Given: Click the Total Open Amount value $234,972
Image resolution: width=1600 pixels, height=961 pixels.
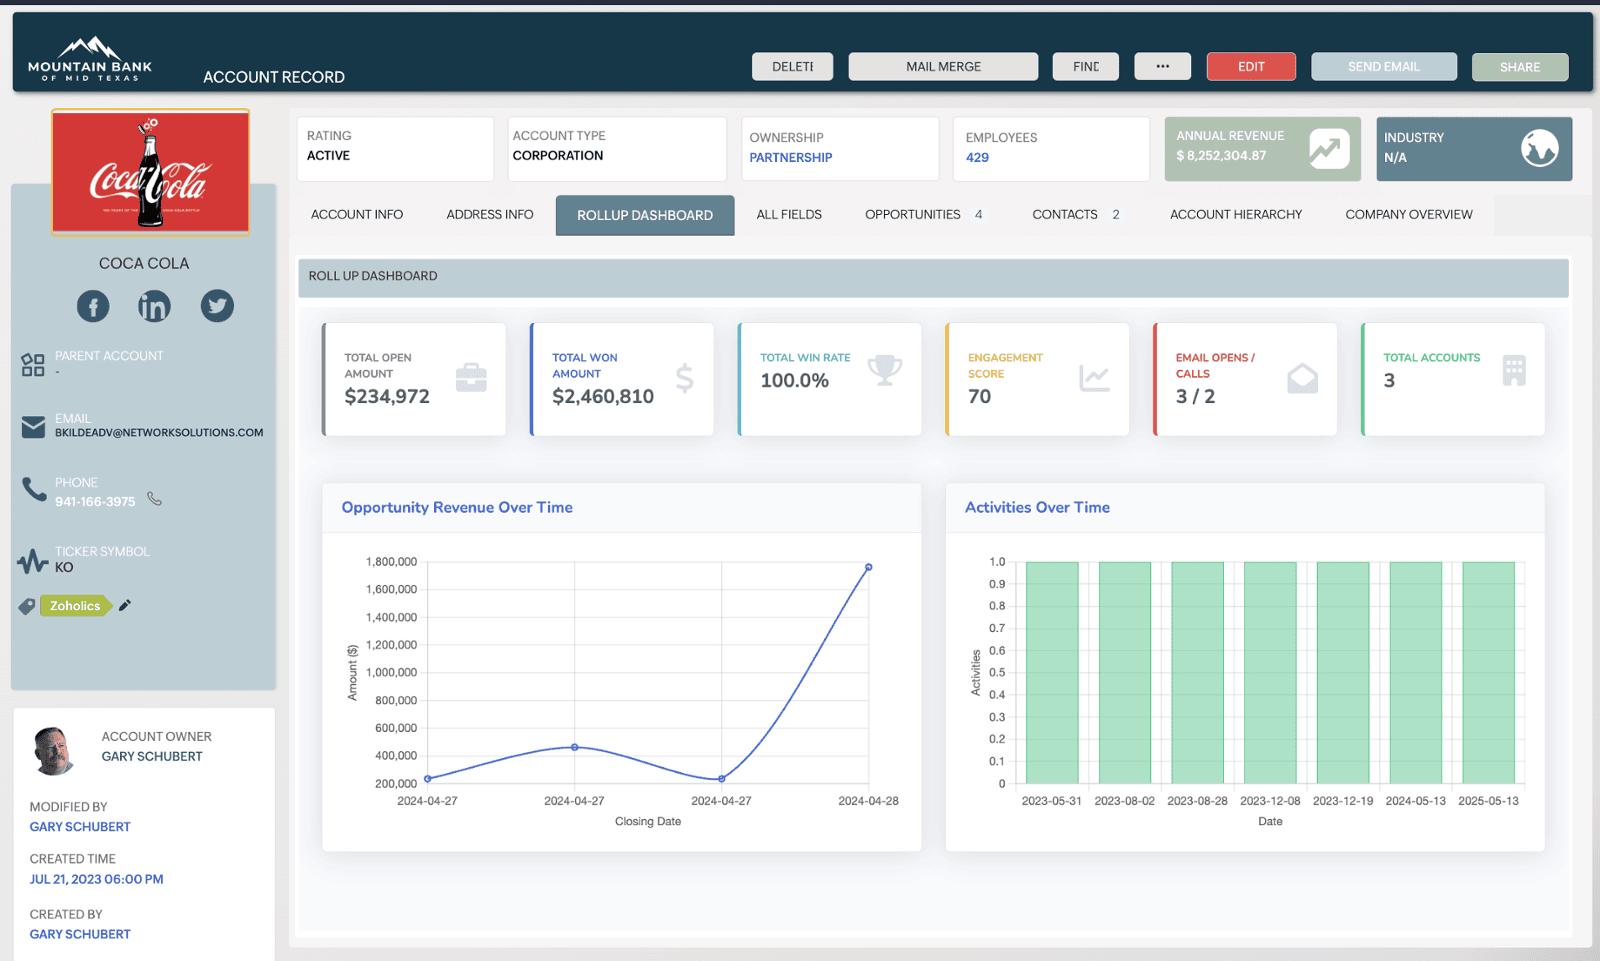Looking at the screenshot, I should (x=387, y=396).
